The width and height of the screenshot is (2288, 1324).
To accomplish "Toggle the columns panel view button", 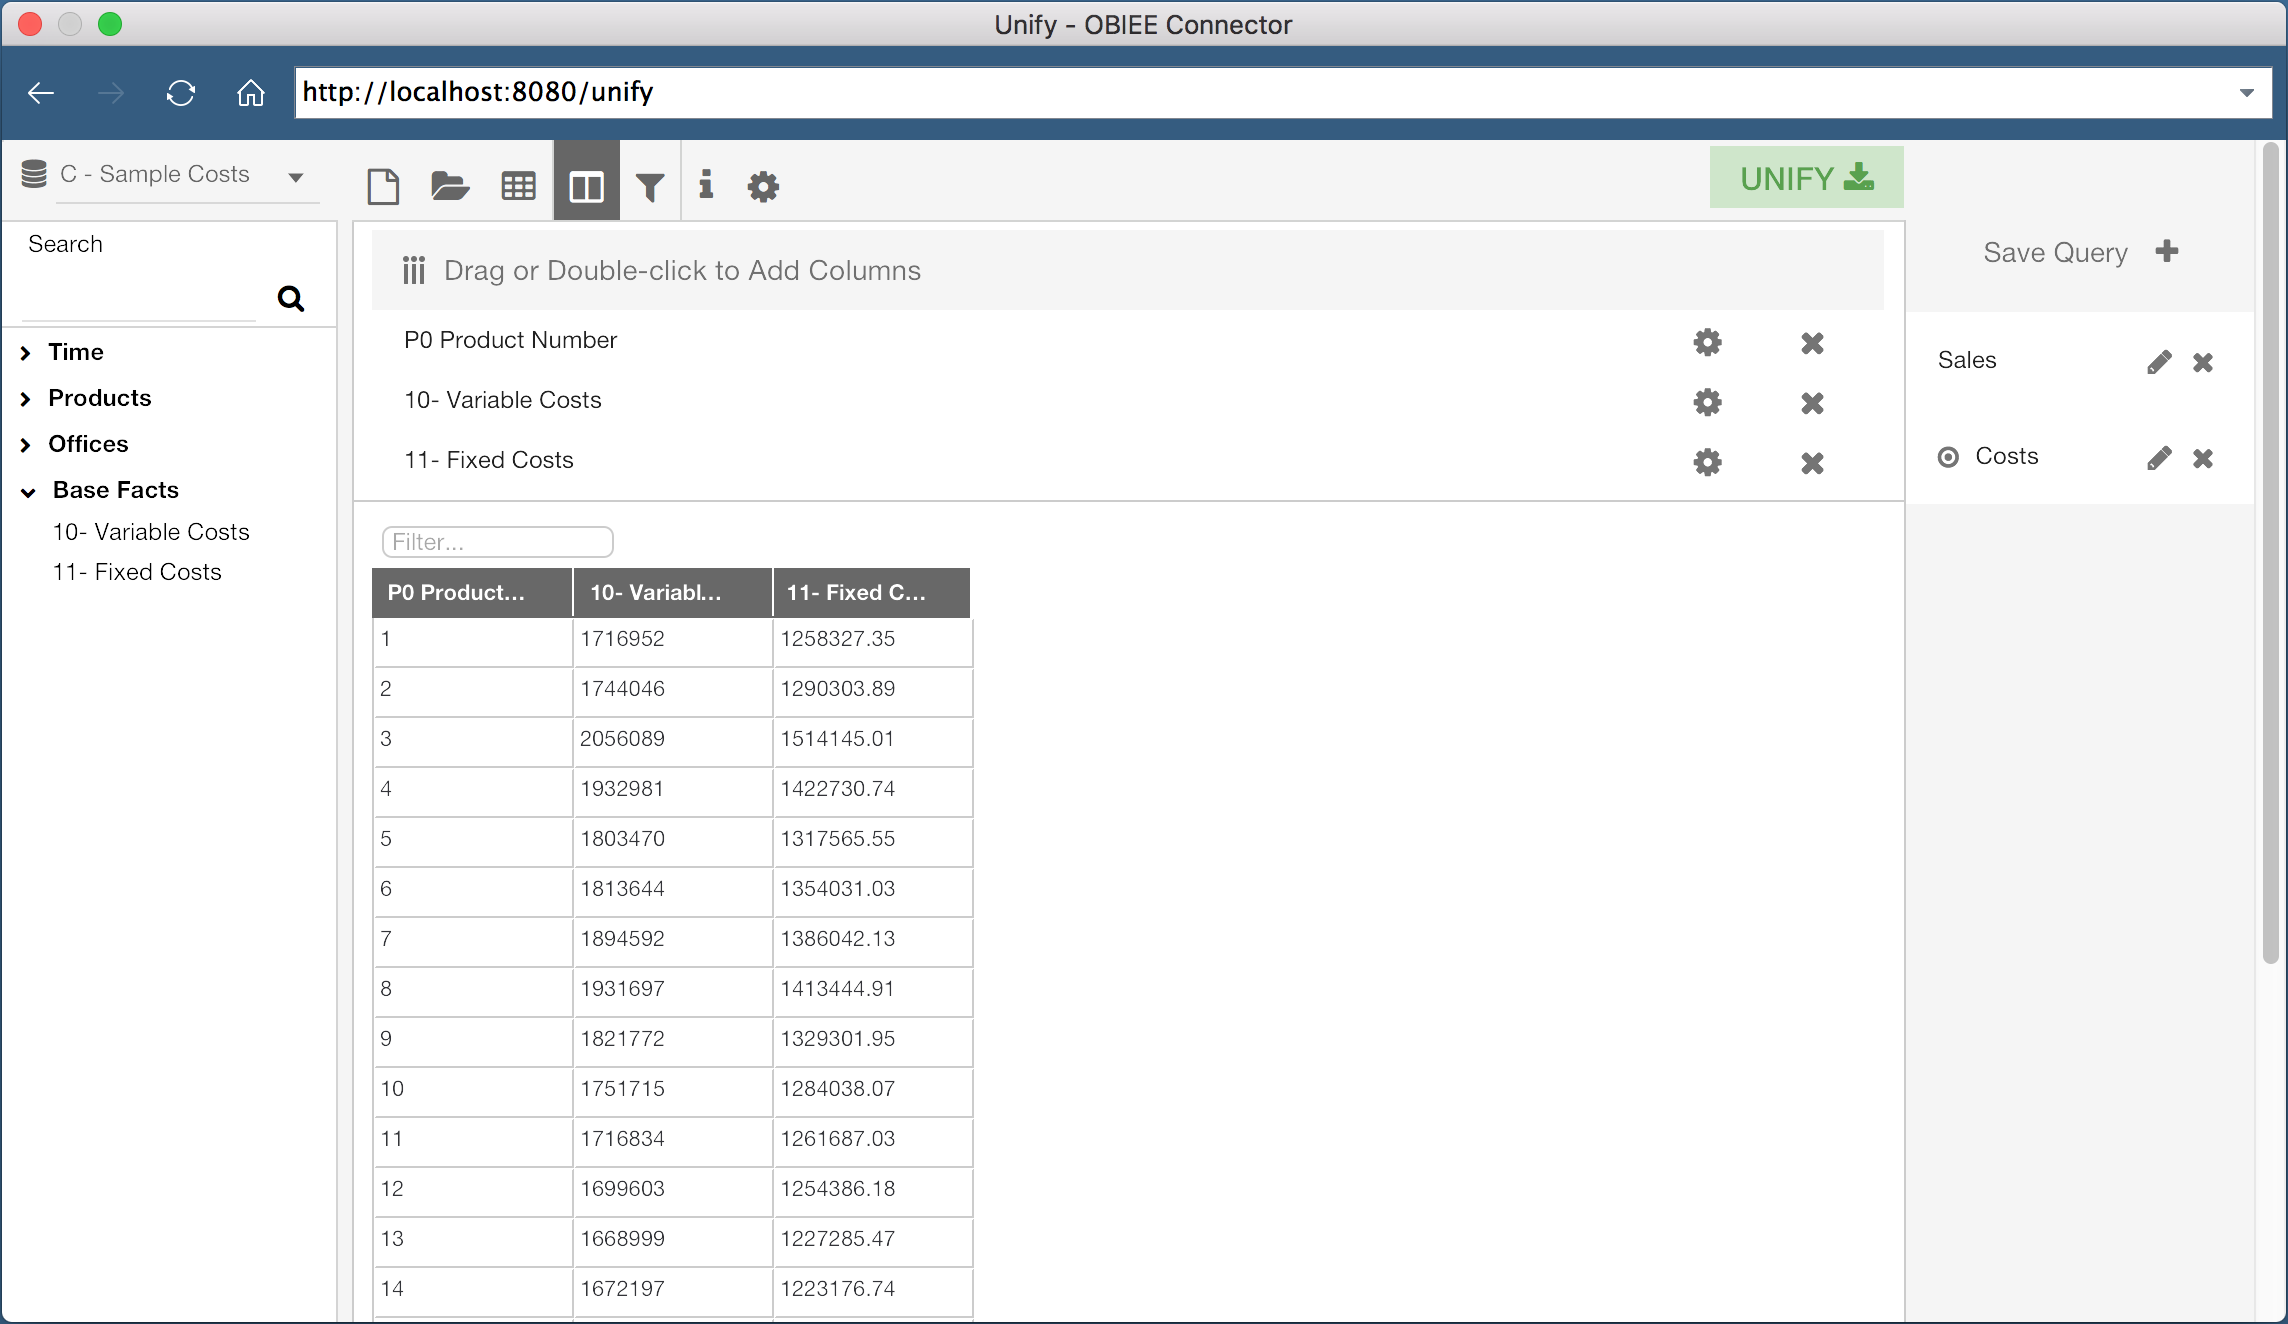I will point(586,186).
